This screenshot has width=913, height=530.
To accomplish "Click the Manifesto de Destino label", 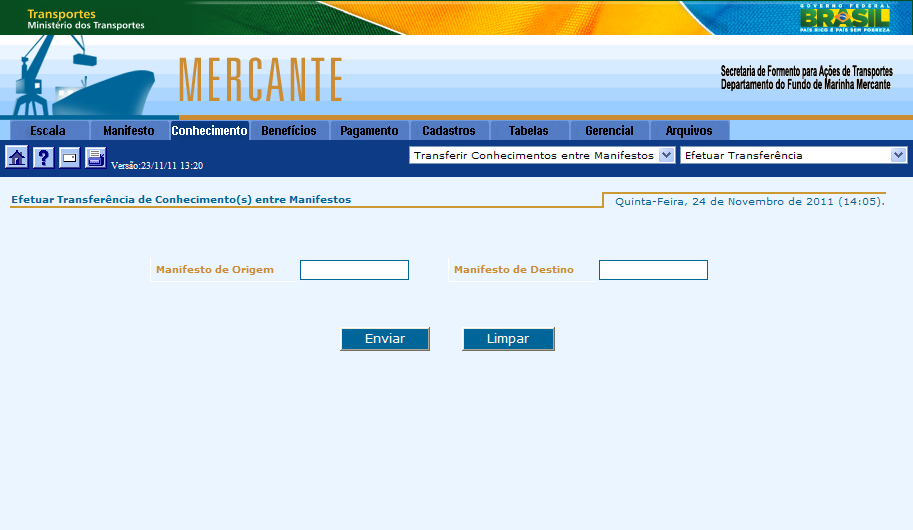I will point(514,270).
